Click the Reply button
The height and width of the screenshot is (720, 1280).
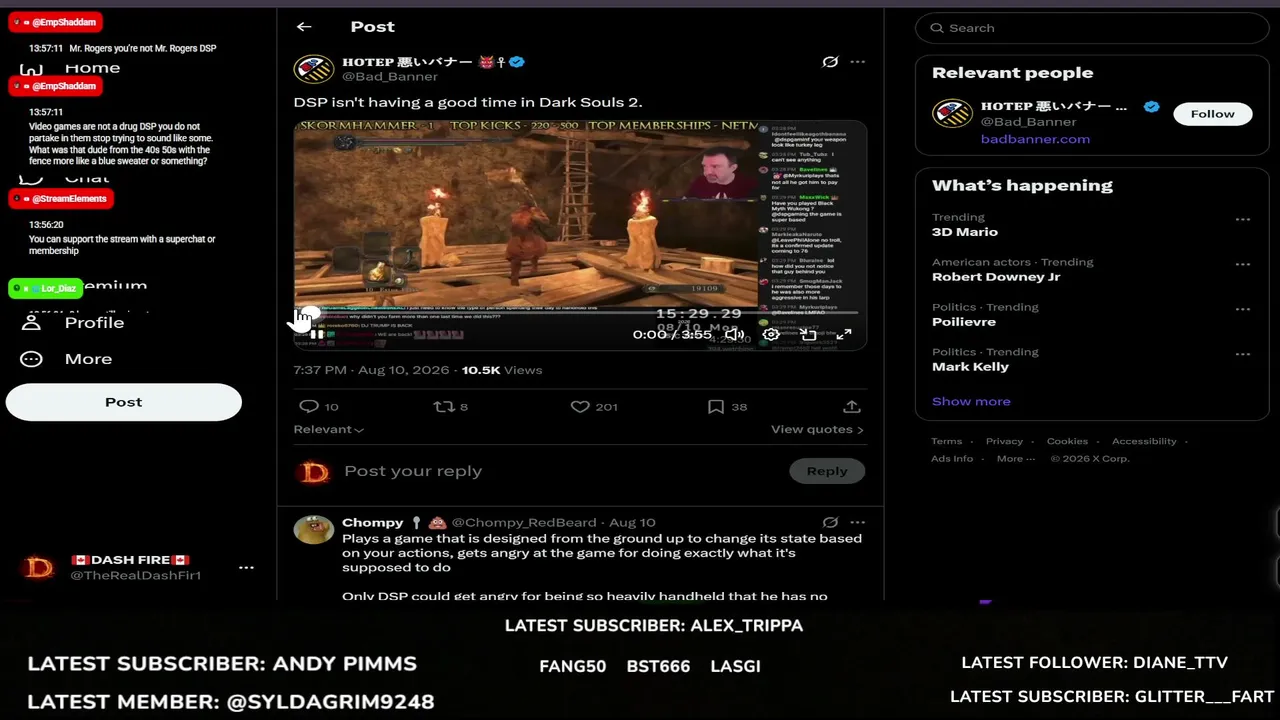[x=827, y=471]
